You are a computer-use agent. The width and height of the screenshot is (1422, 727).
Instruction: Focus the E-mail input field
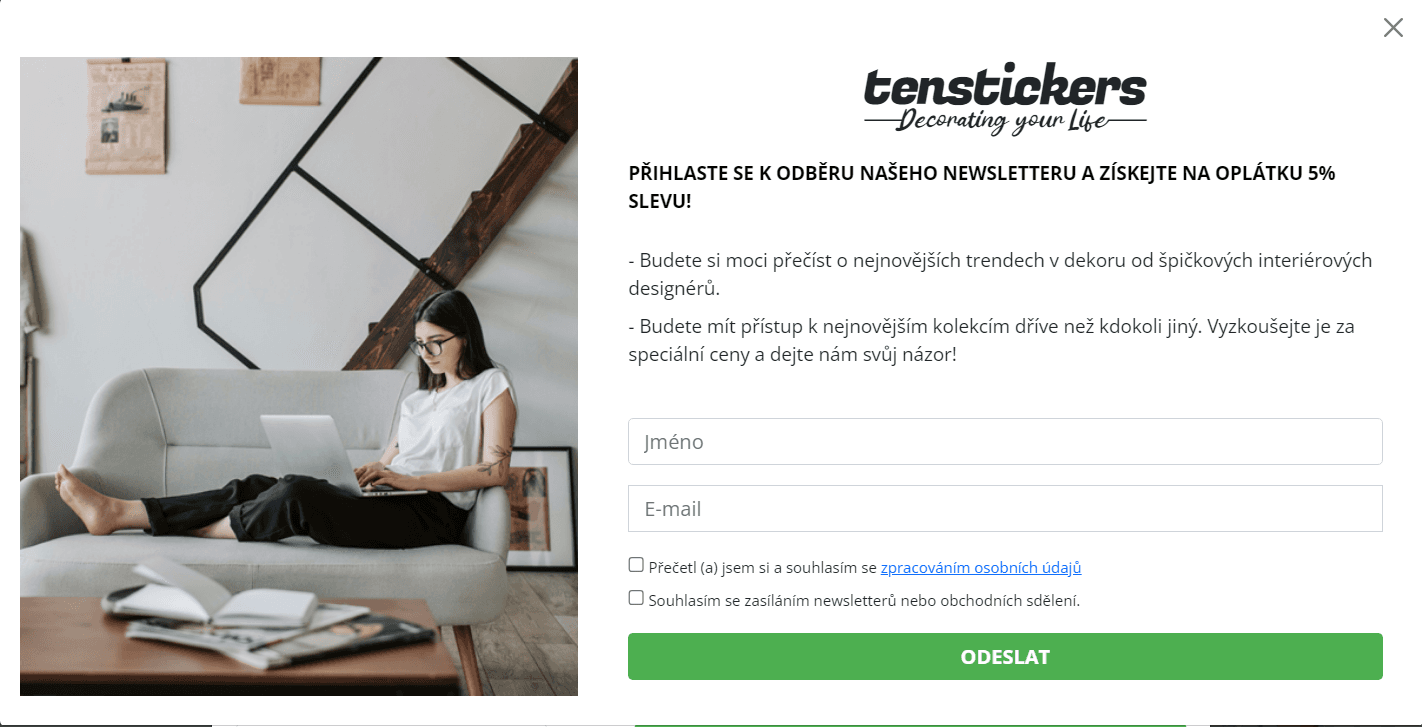1005,509
